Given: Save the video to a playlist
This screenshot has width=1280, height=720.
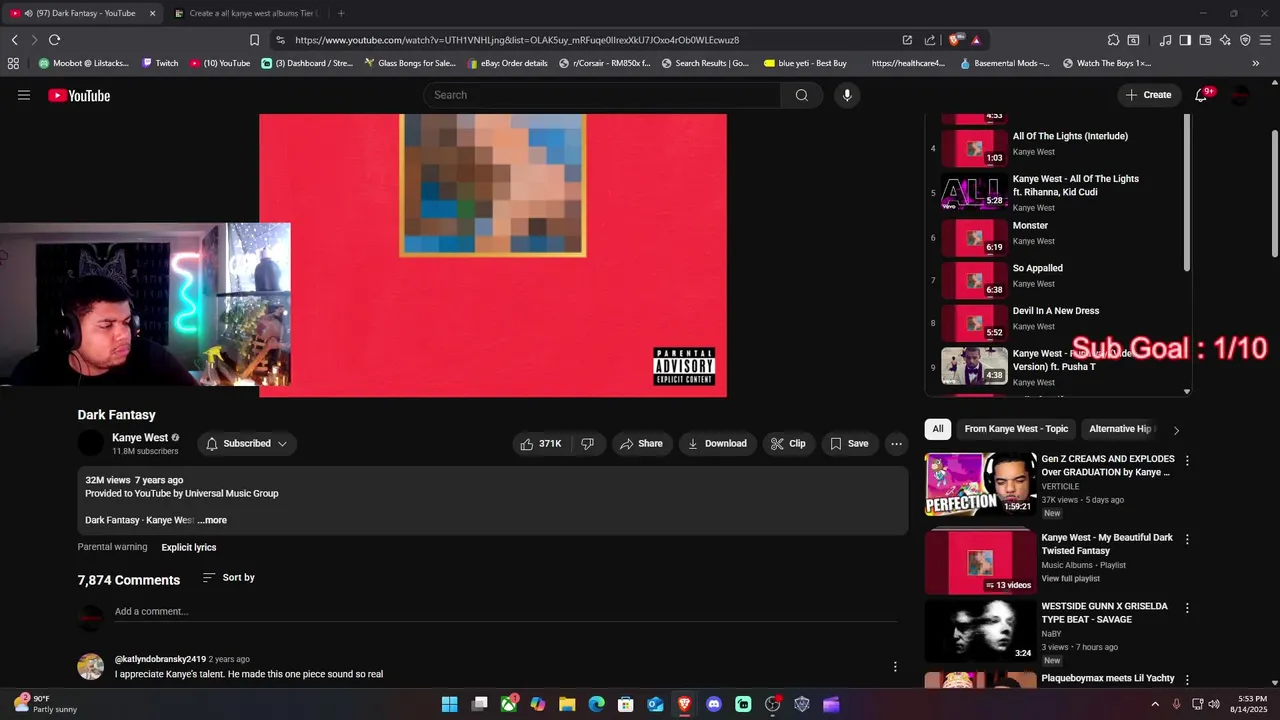Looking at the screenshot, I should (849, 444).
